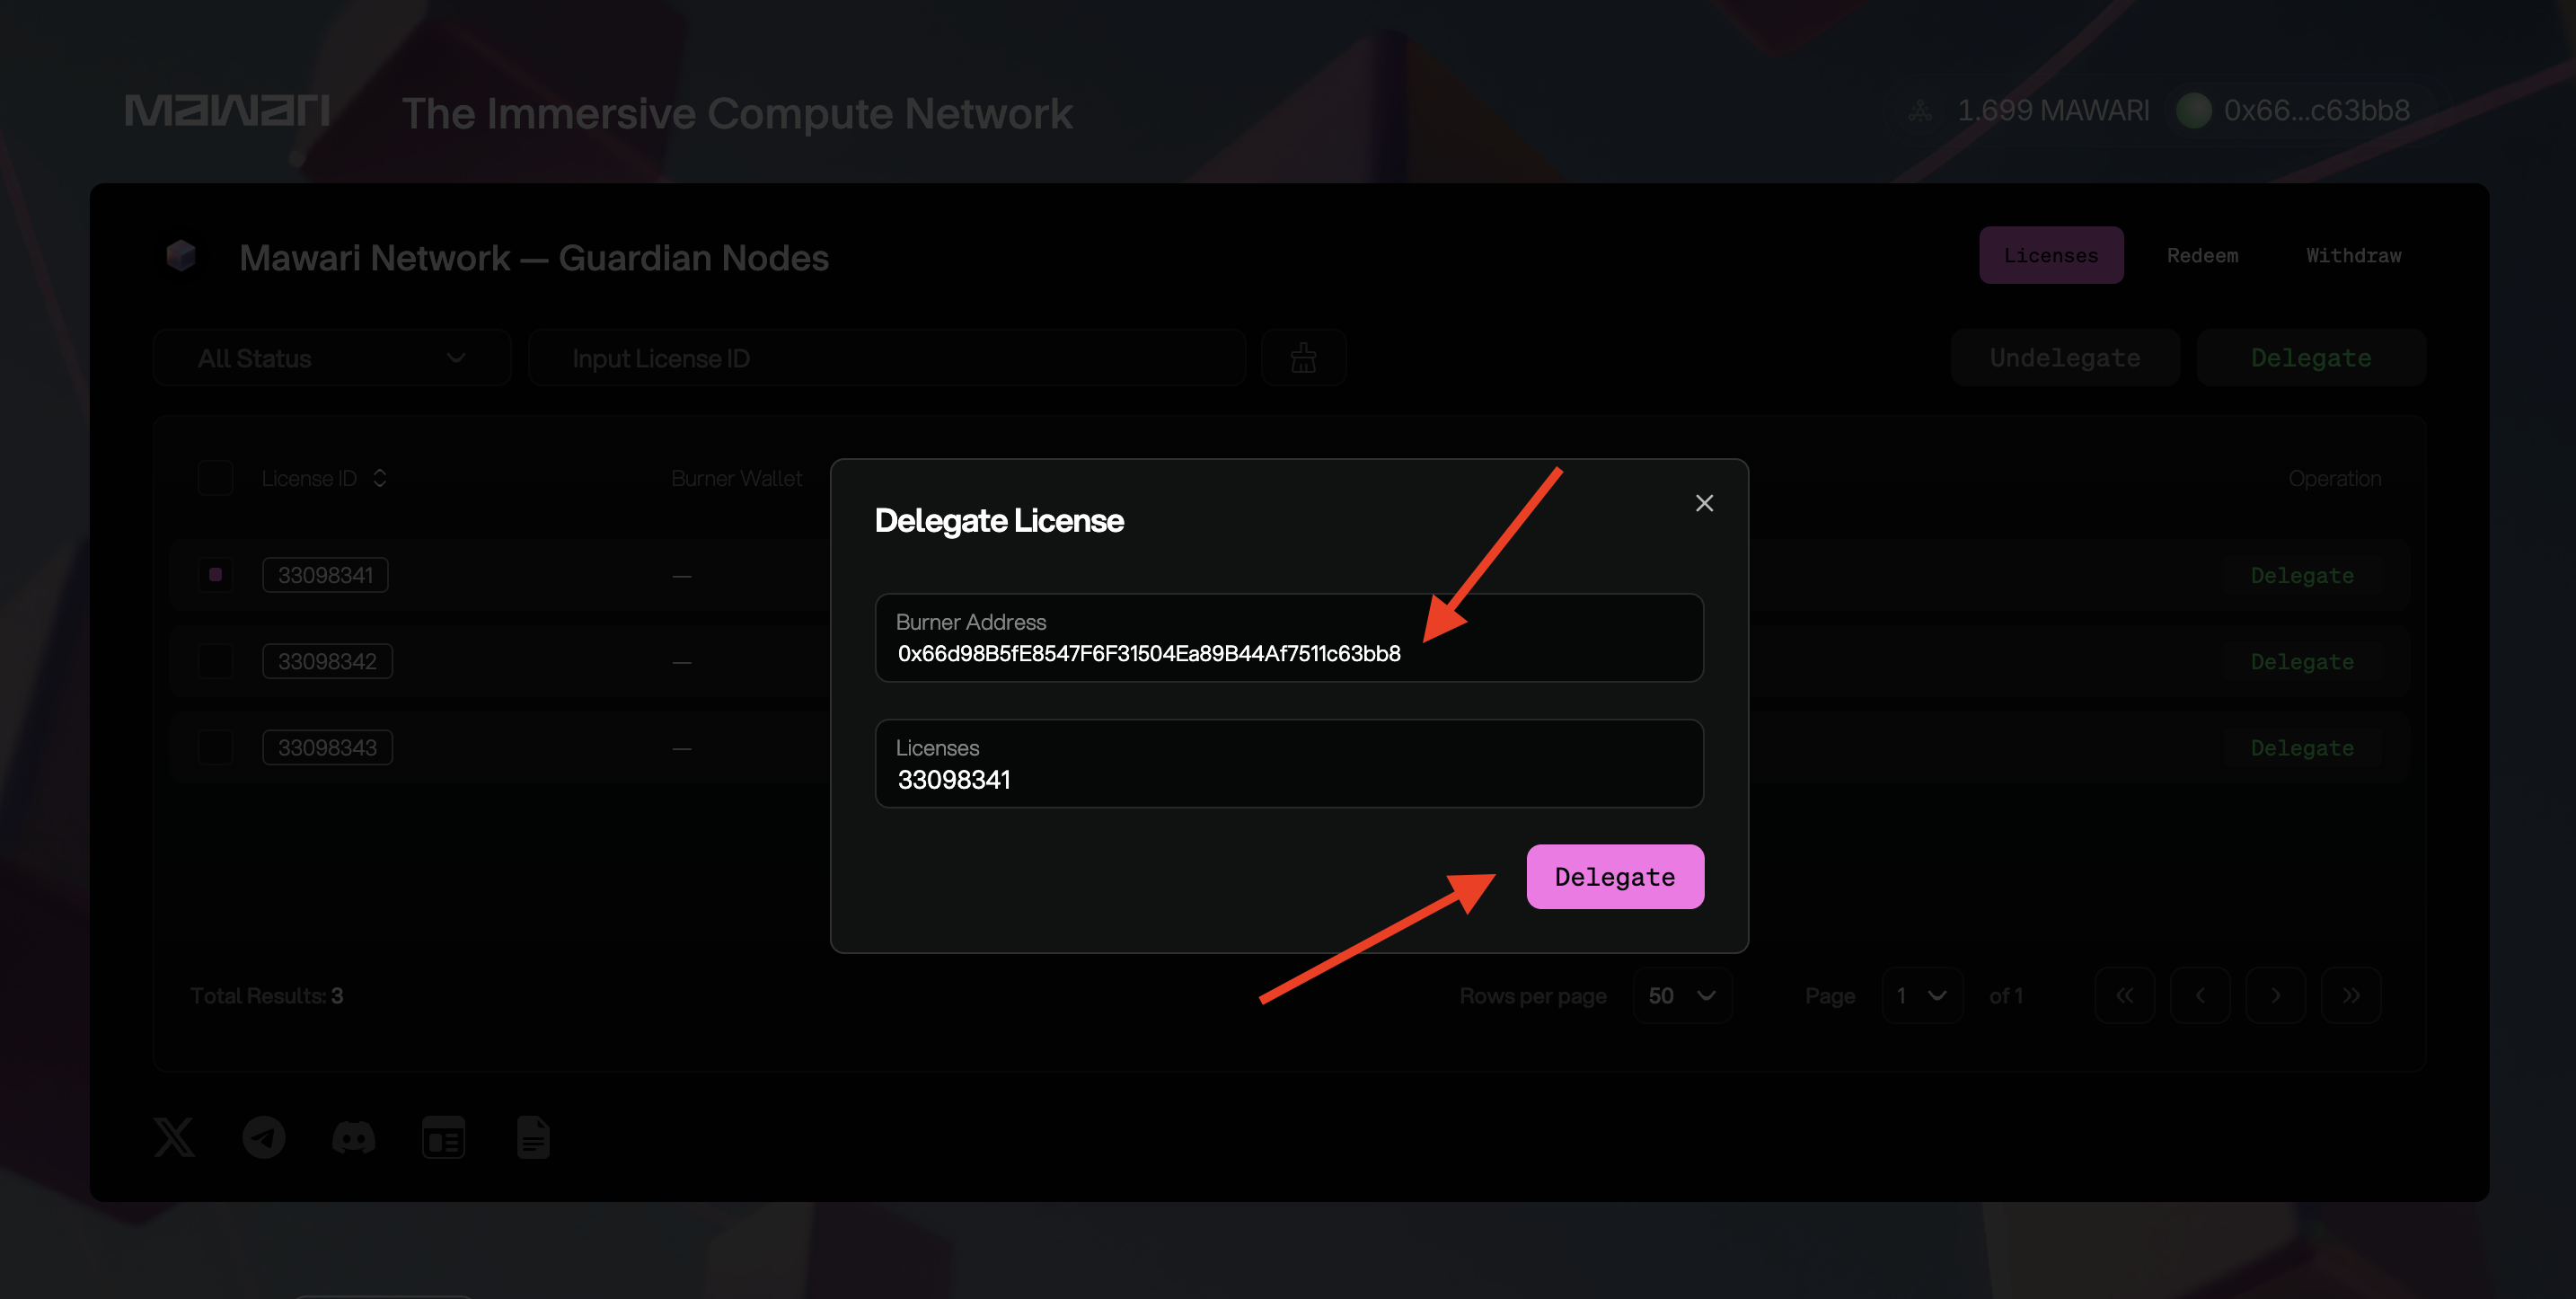The image size is (2576, 1299).
Task: Switch to the Redeem tab
Action: coord(2202,256)
